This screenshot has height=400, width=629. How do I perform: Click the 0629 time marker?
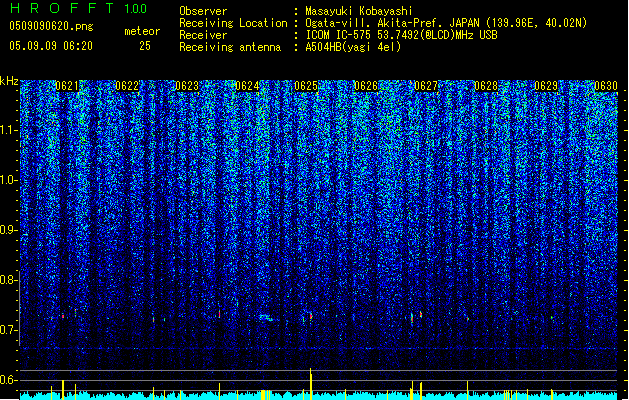coord(546,86)
